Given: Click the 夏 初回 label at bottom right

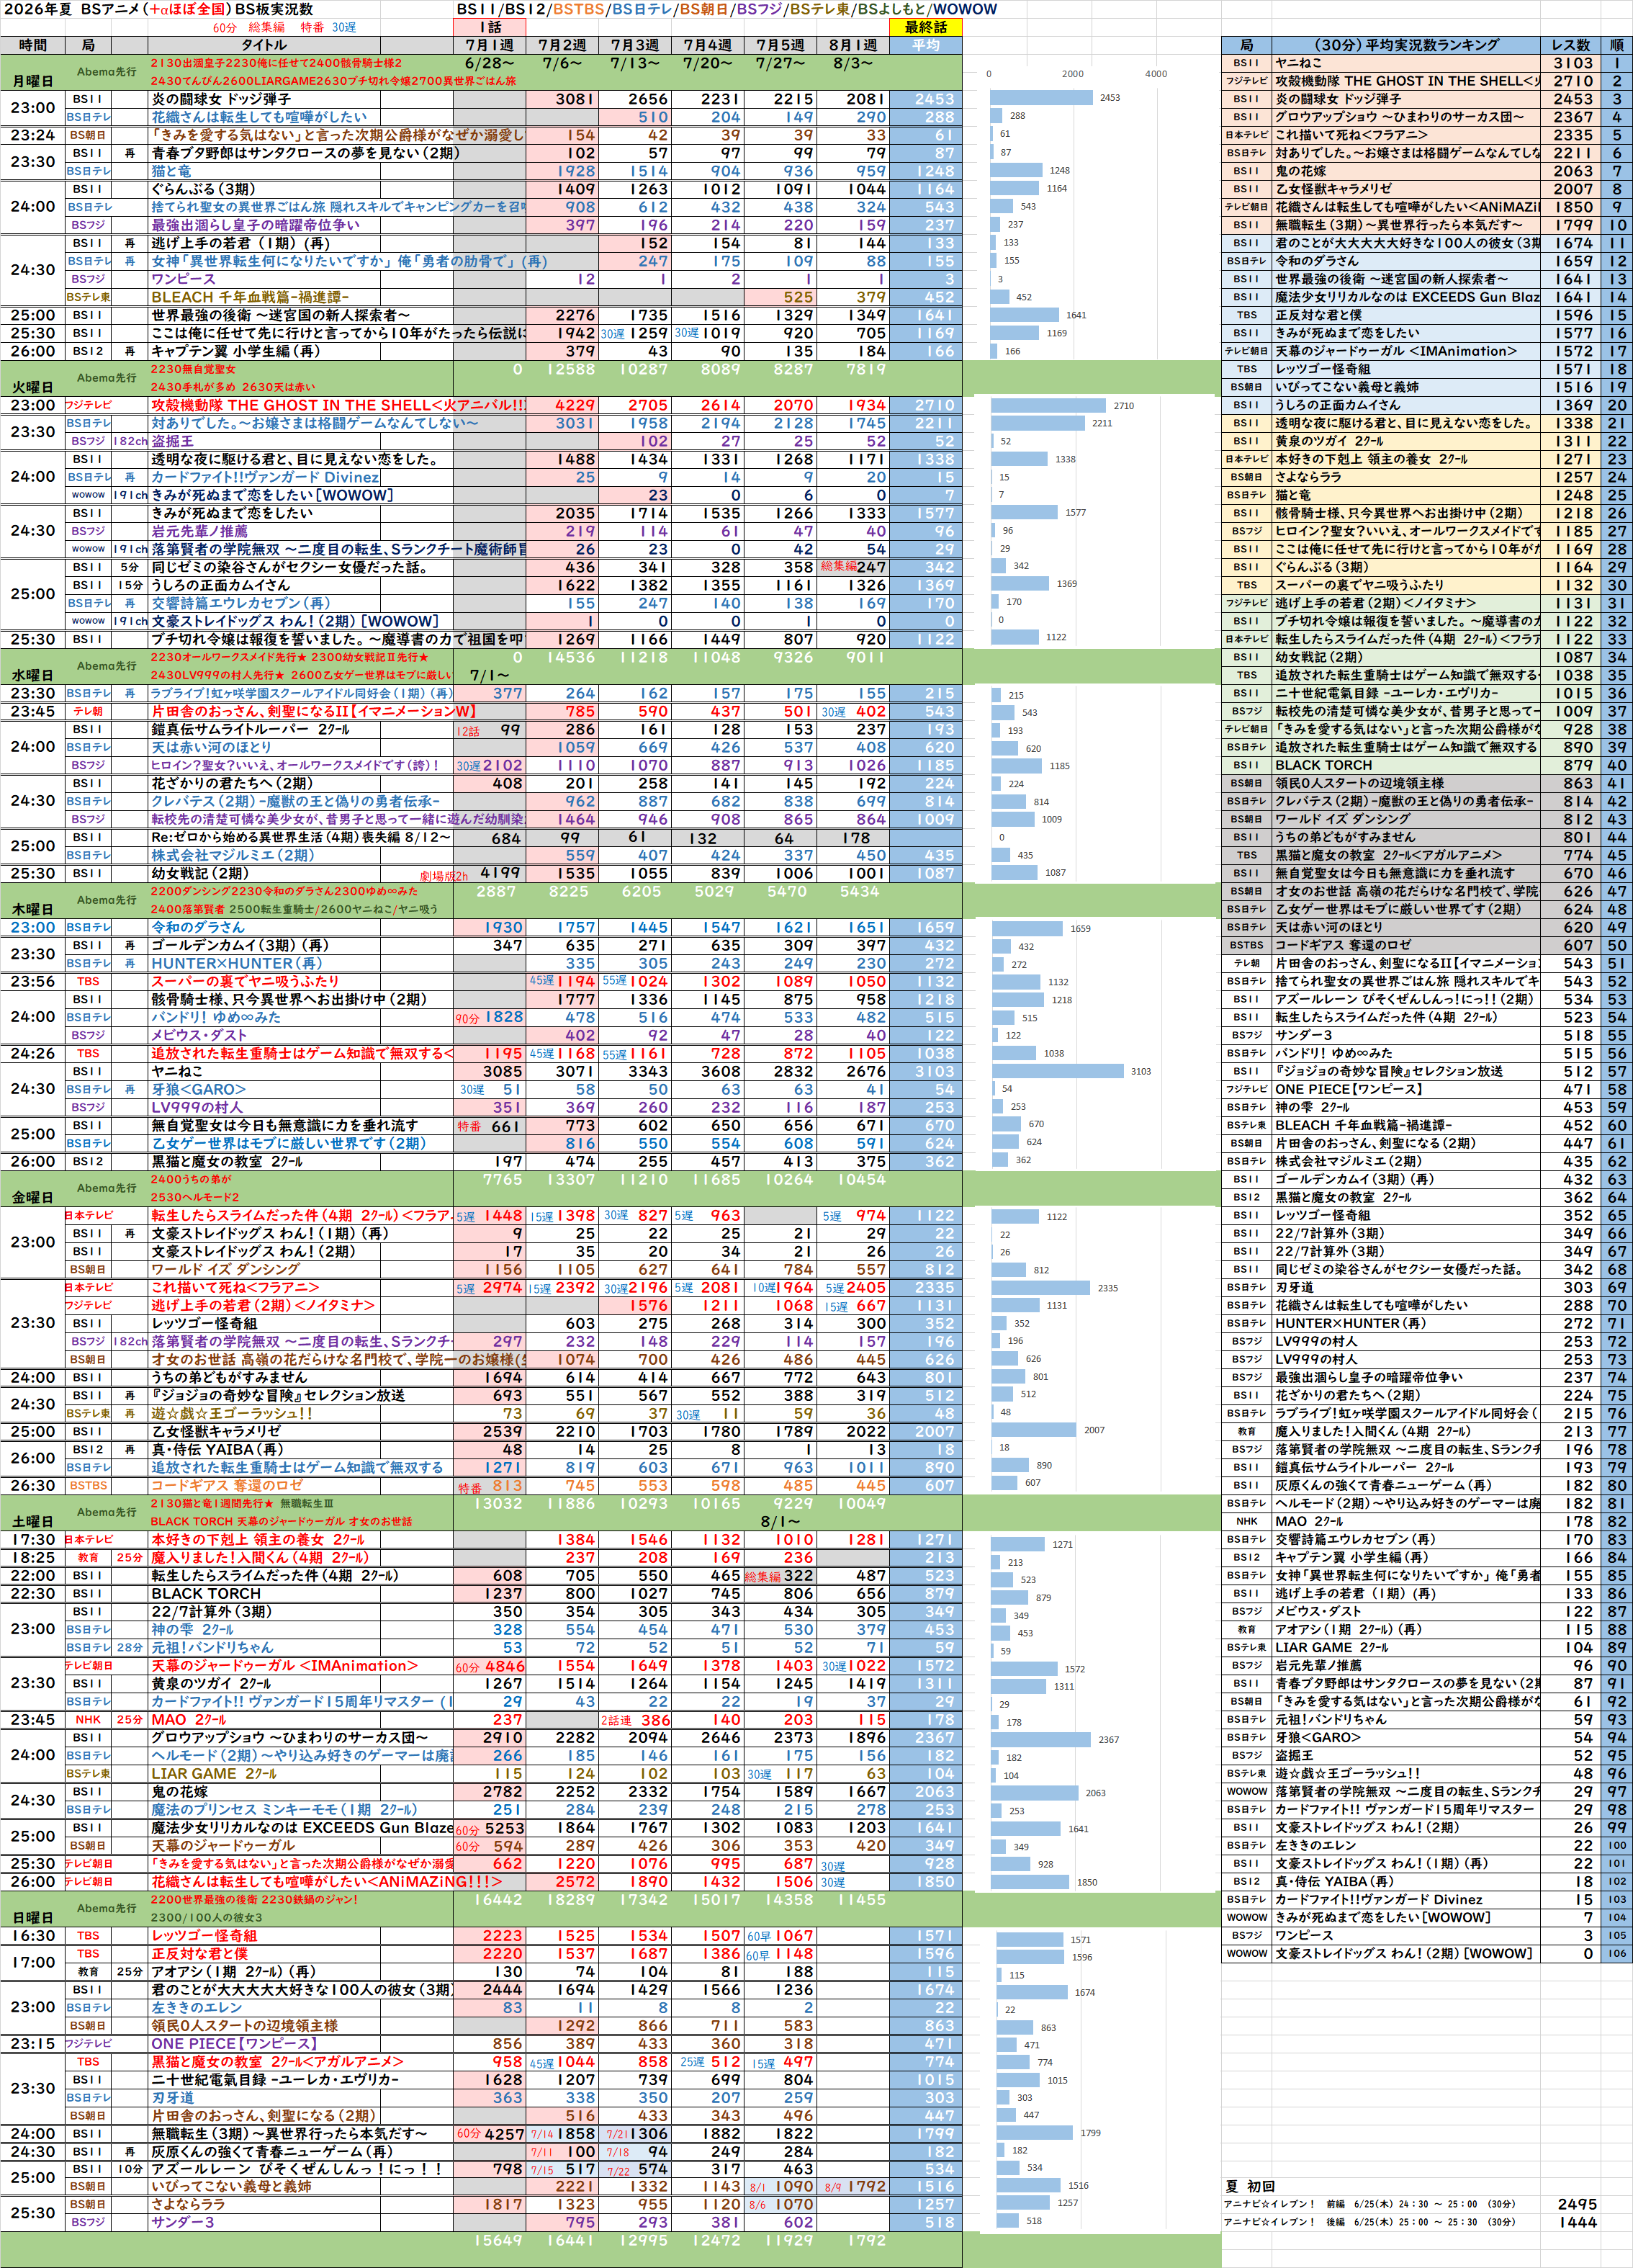Looking at the screenshot, I should (x=1250, y=2186).
